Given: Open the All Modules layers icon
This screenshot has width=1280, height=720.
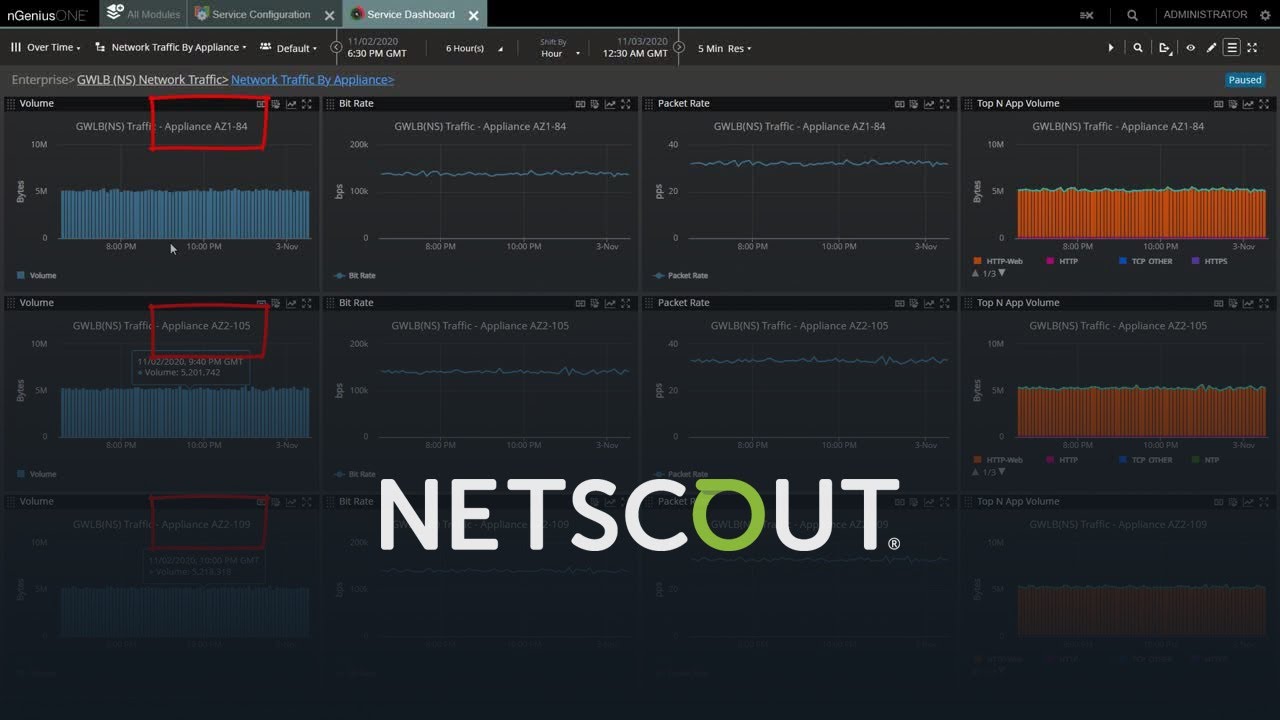Looking at the screenshot, I should (114, 14).
